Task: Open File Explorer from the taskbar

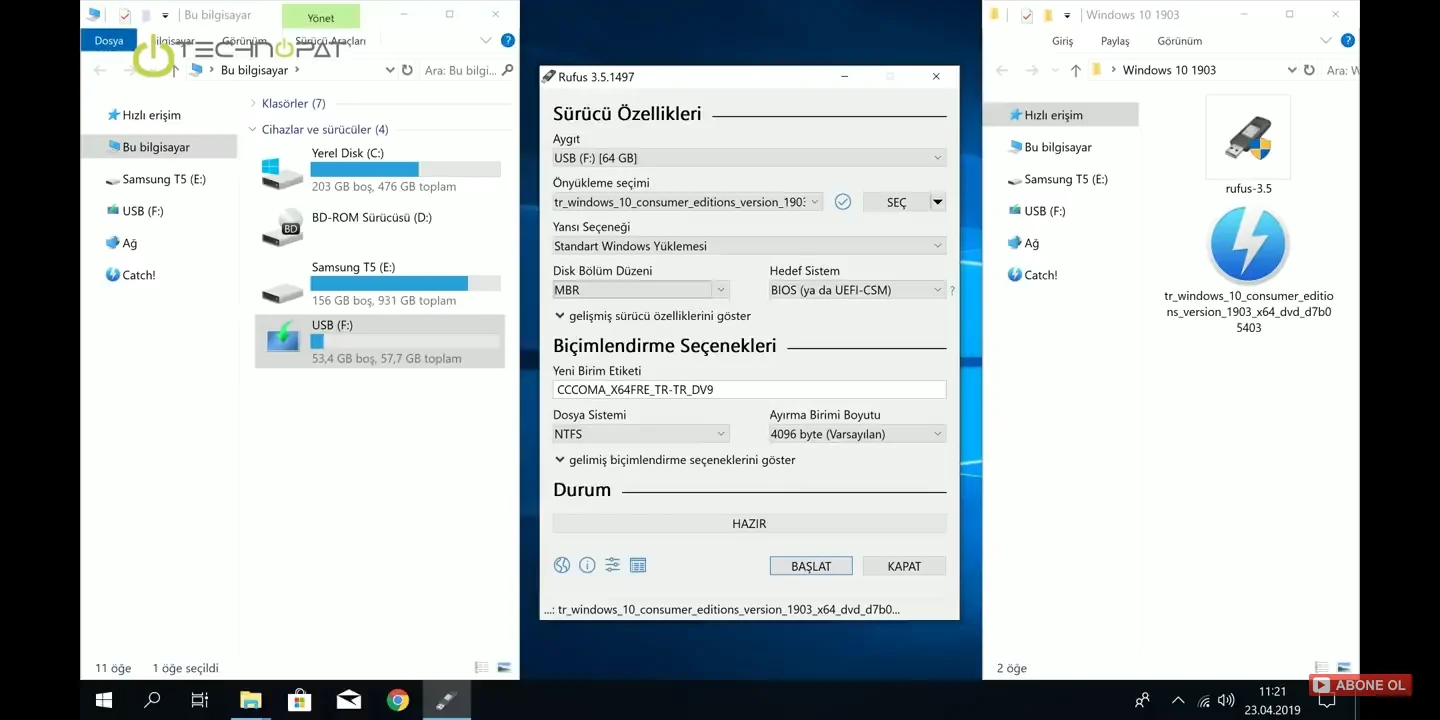Action: [x=250, y=700]
